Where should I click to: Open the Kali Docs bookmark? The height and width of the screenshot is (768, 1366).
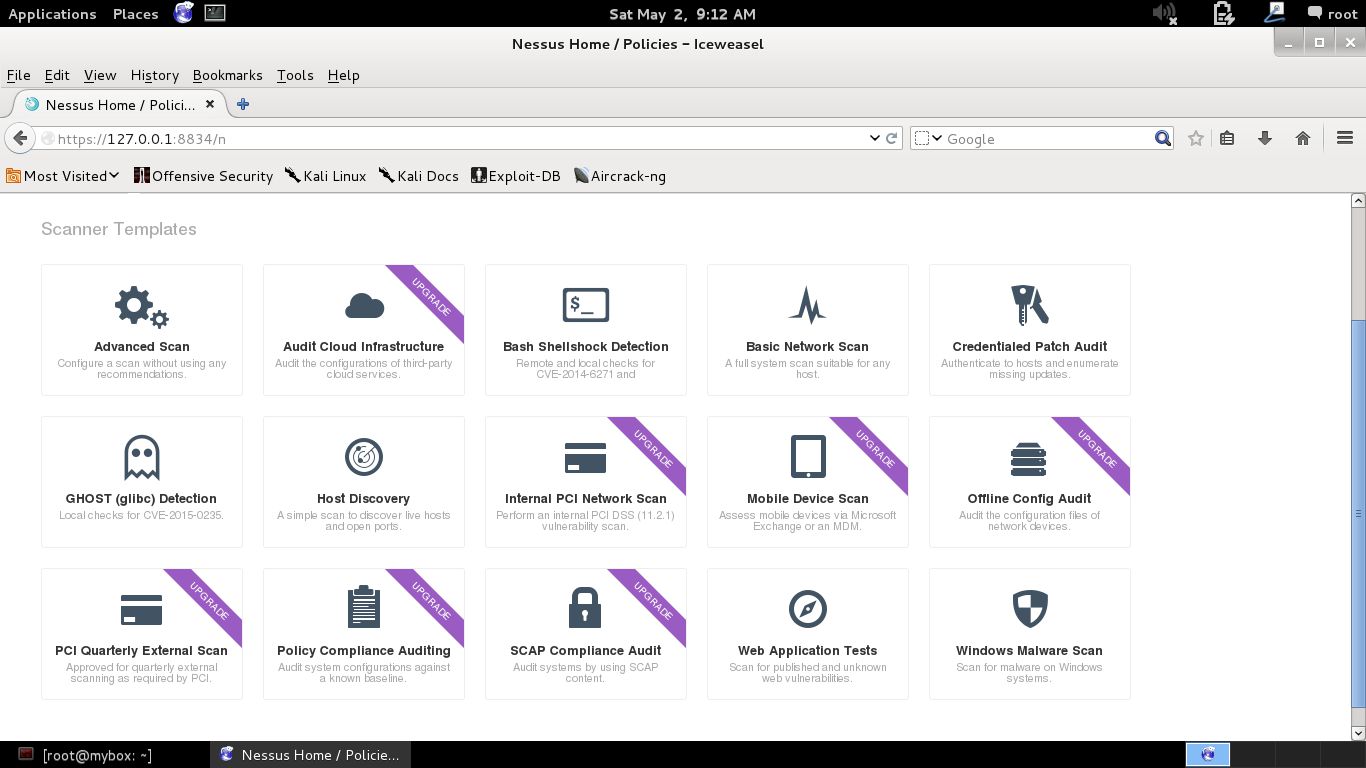[x=418, y=176]
